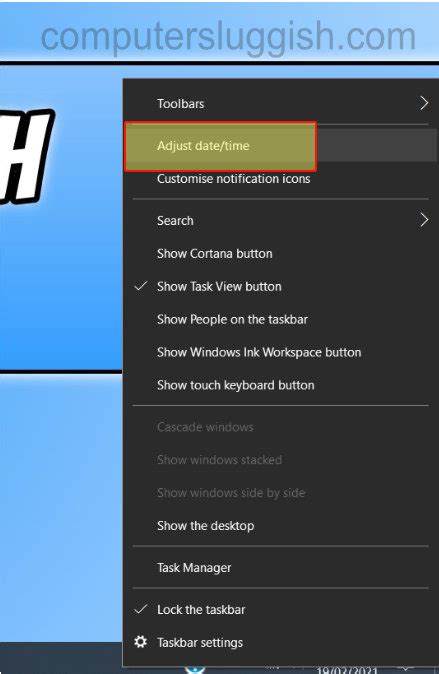The height and width of the screenshot is (674, 439).
Task: Click Show windows side by side
Action: [x=231, y=493]
